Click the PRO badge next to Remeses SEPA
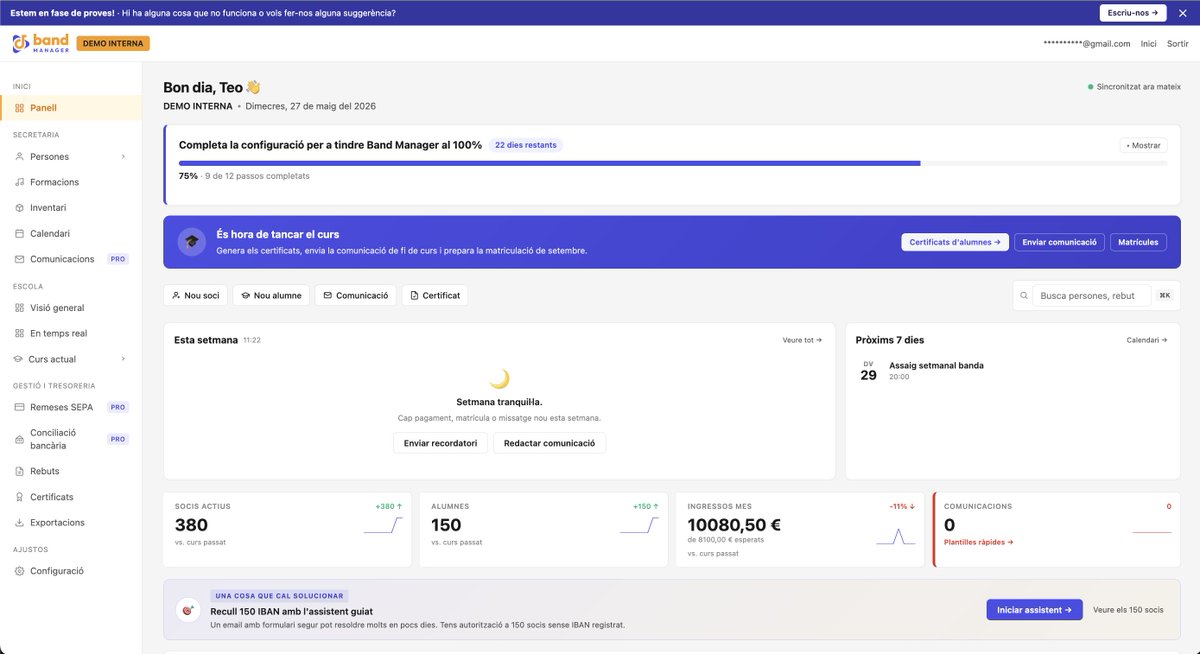1200x654 pixels. [118, 408]
